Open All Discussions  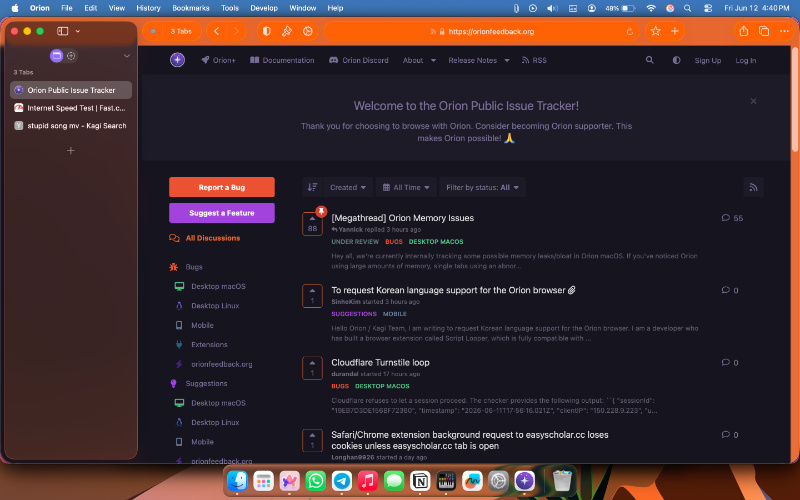pyautogui.click(x=205, y=238)
